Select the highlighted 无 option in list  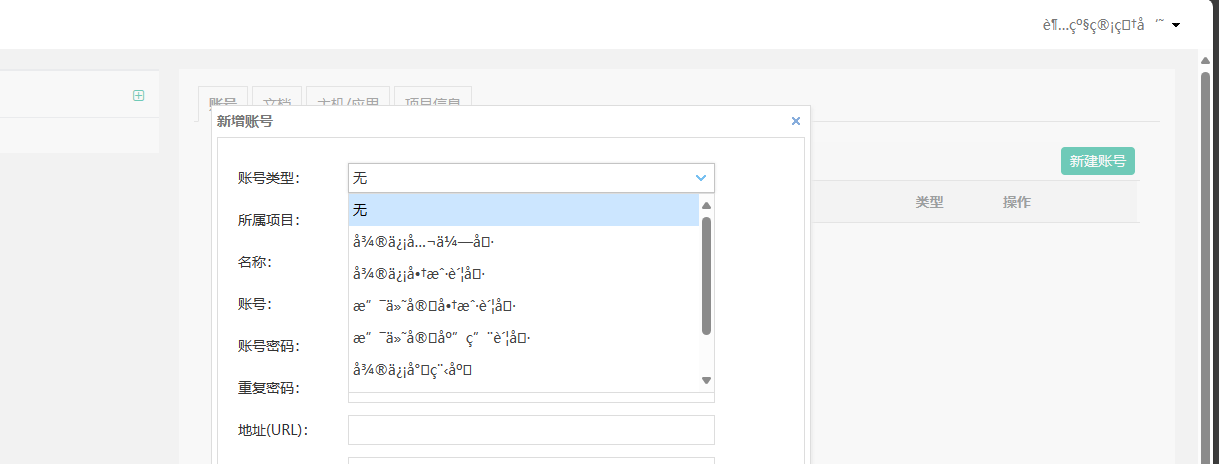523,210
